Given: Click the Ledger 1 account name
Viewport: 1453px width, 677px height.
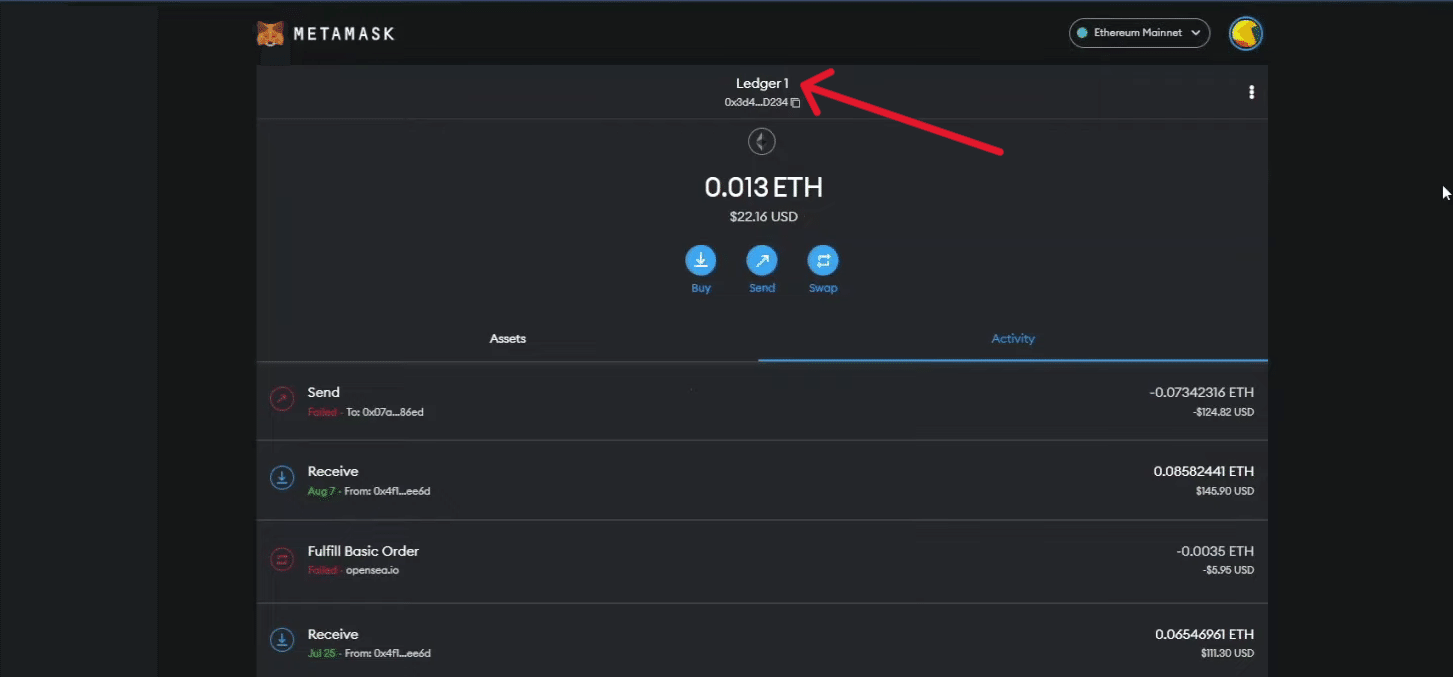Looking at the screenshot, I should click(762, 84).
